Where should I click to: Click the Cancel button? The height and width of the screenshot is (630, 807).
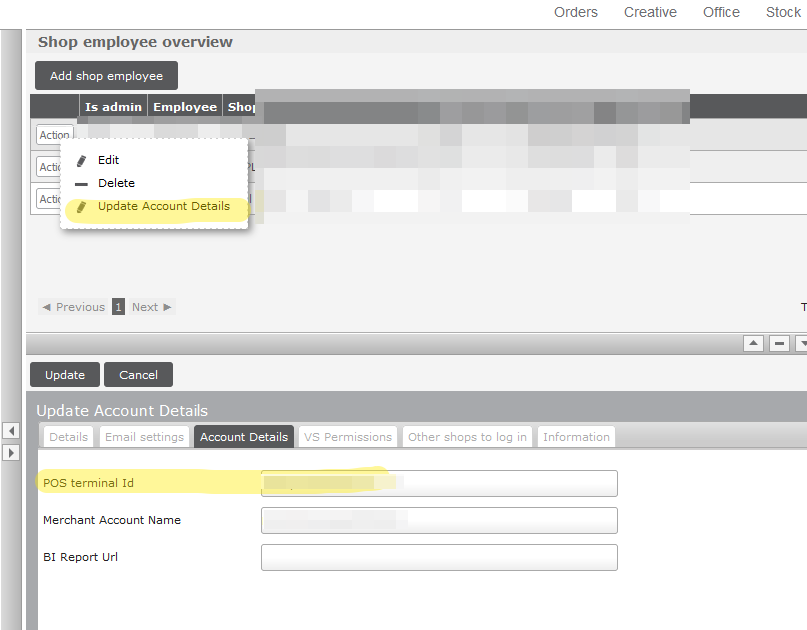(138, 375)
